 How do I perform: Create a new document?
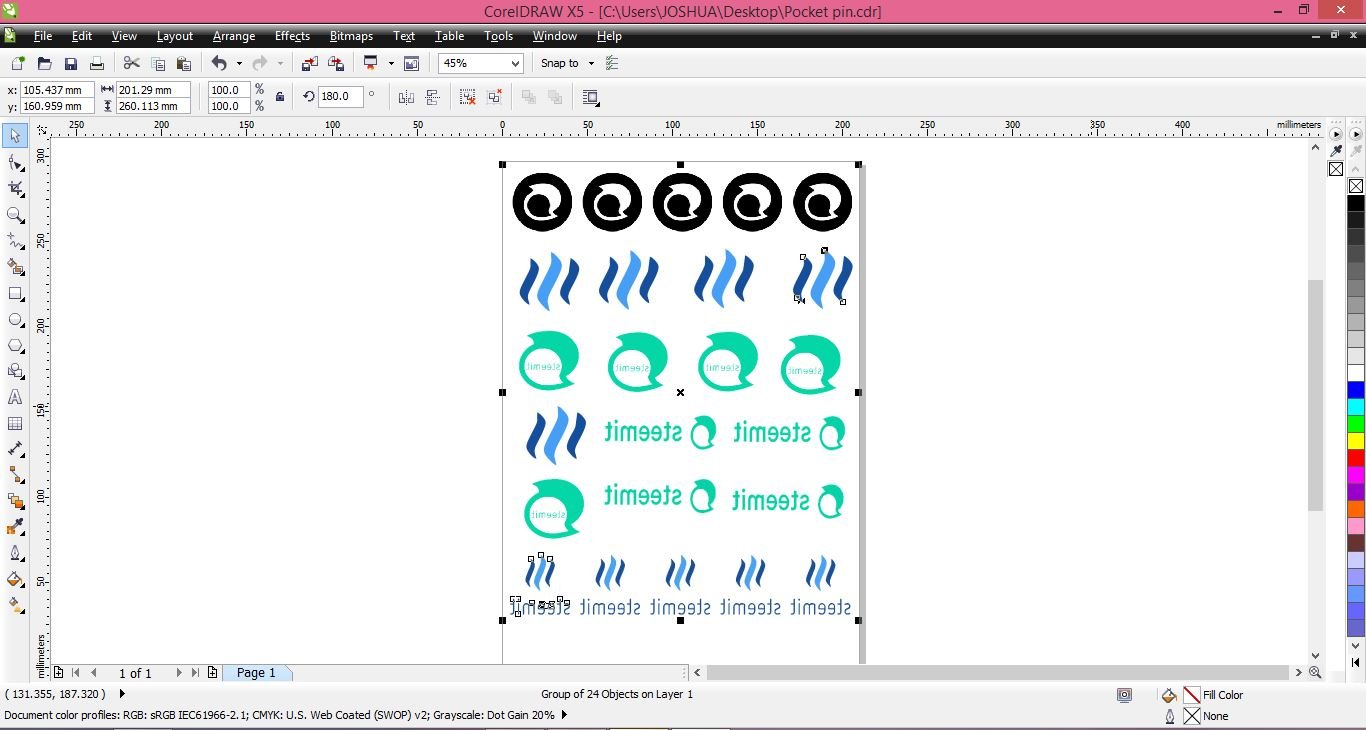pos(17,63)
